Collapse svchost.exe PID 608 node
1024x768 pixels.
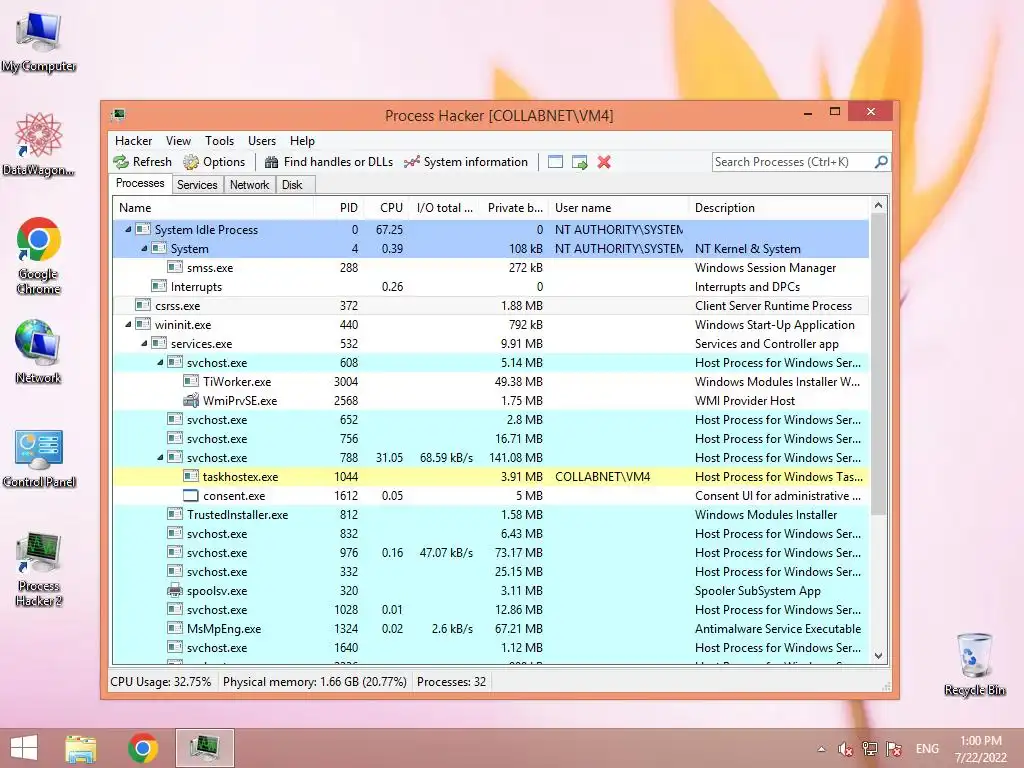[x=160, y=362]
